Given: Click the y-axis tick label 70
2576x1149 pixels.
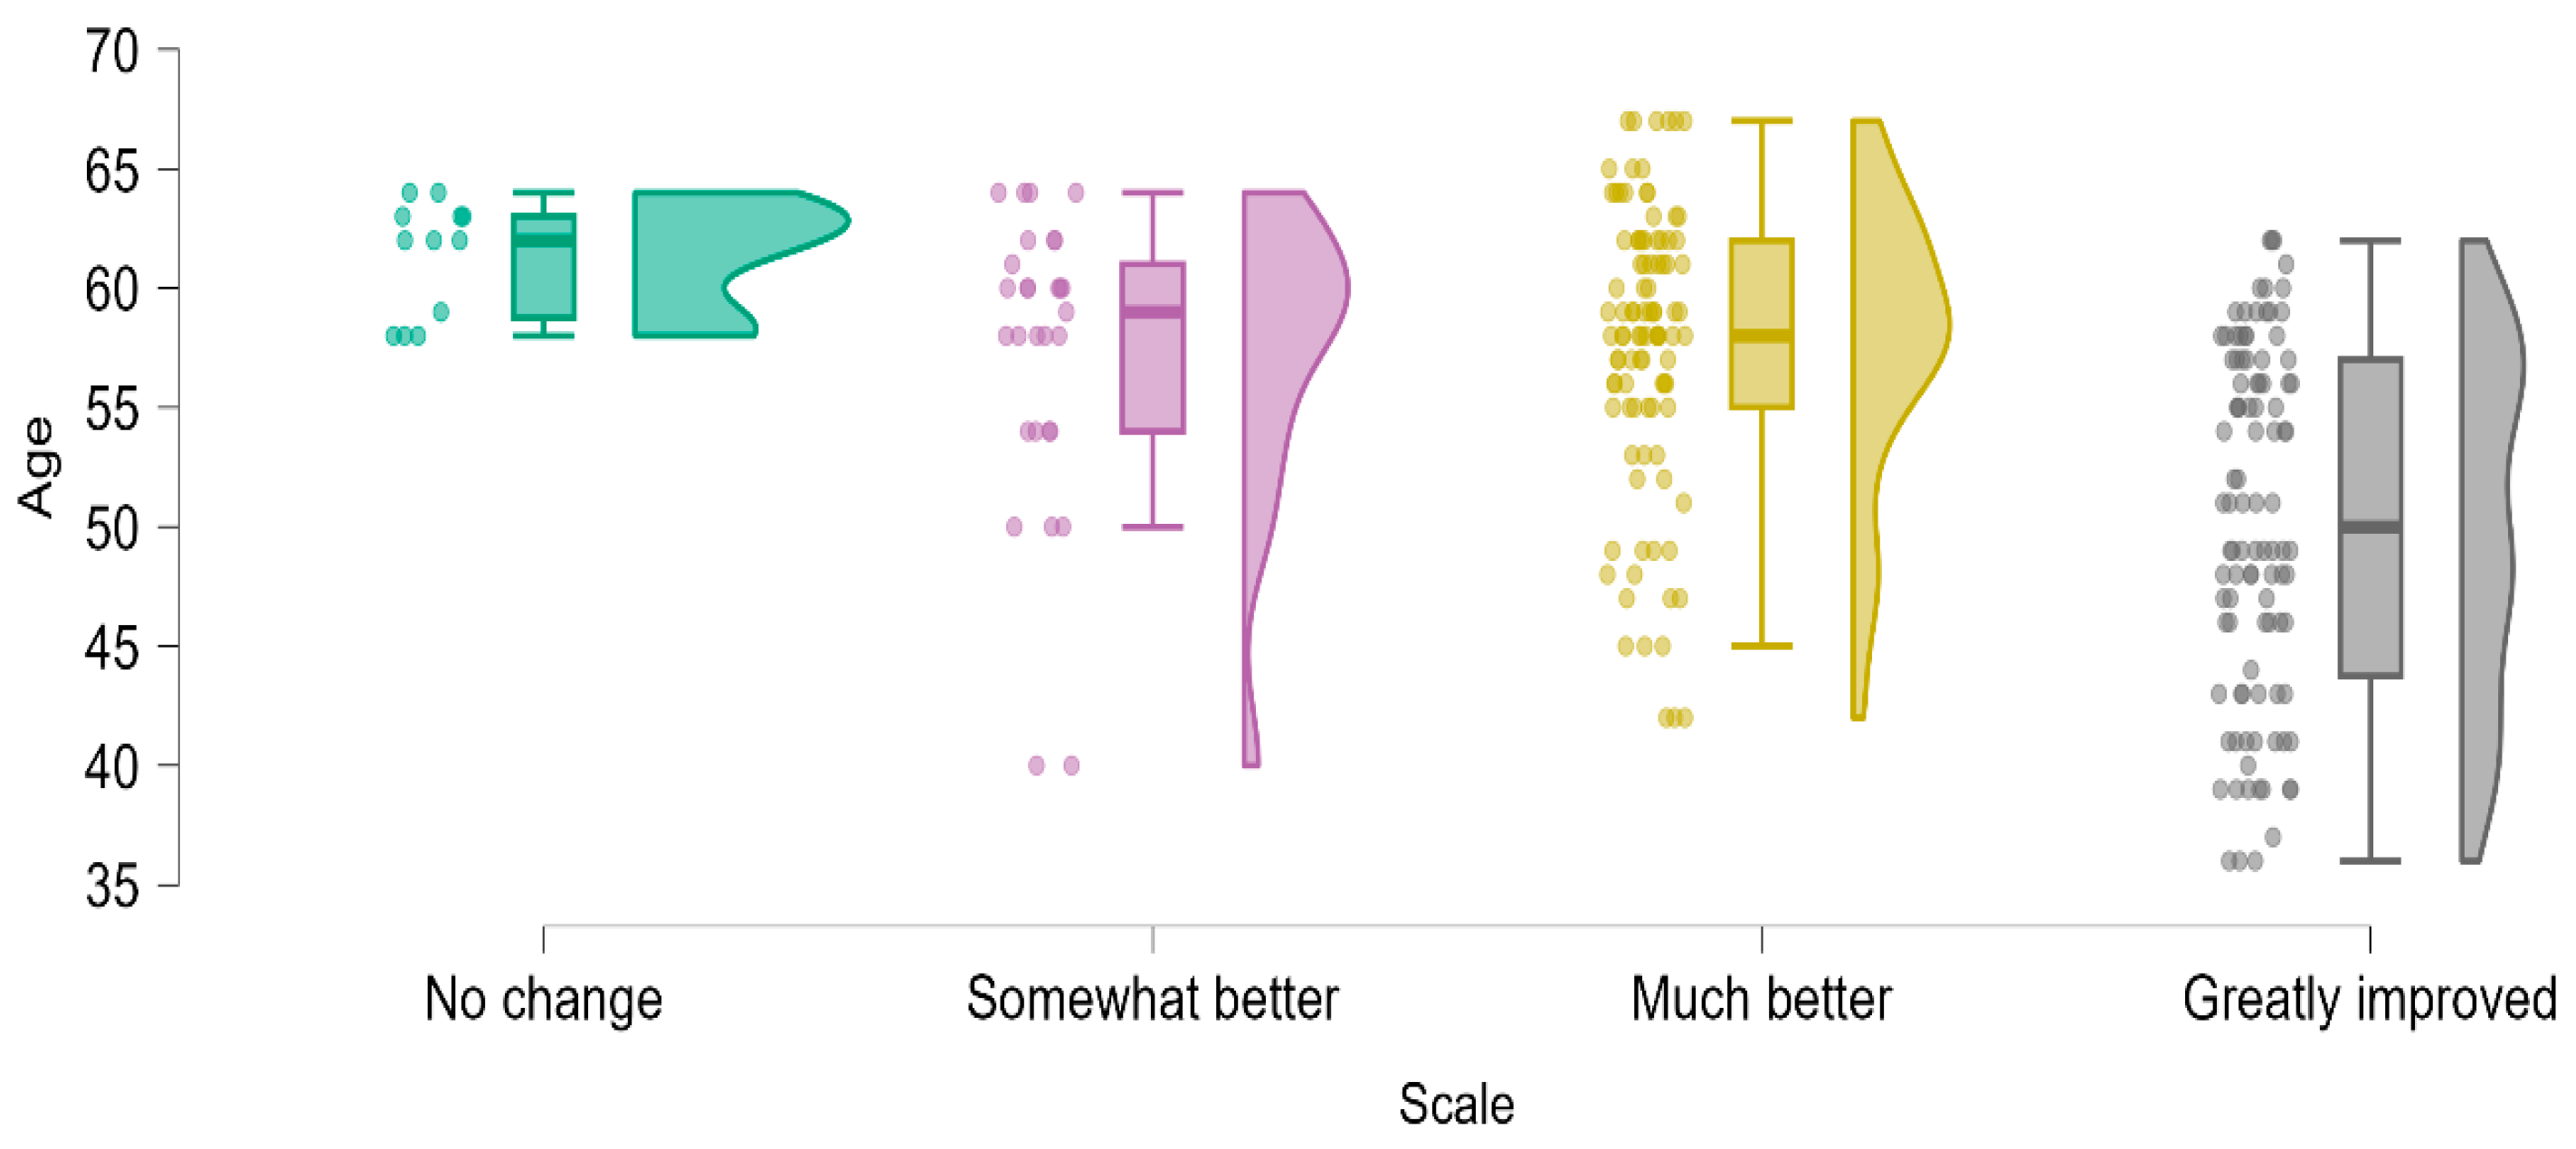Looking at the screenshot, I should [x=111, y=50].
